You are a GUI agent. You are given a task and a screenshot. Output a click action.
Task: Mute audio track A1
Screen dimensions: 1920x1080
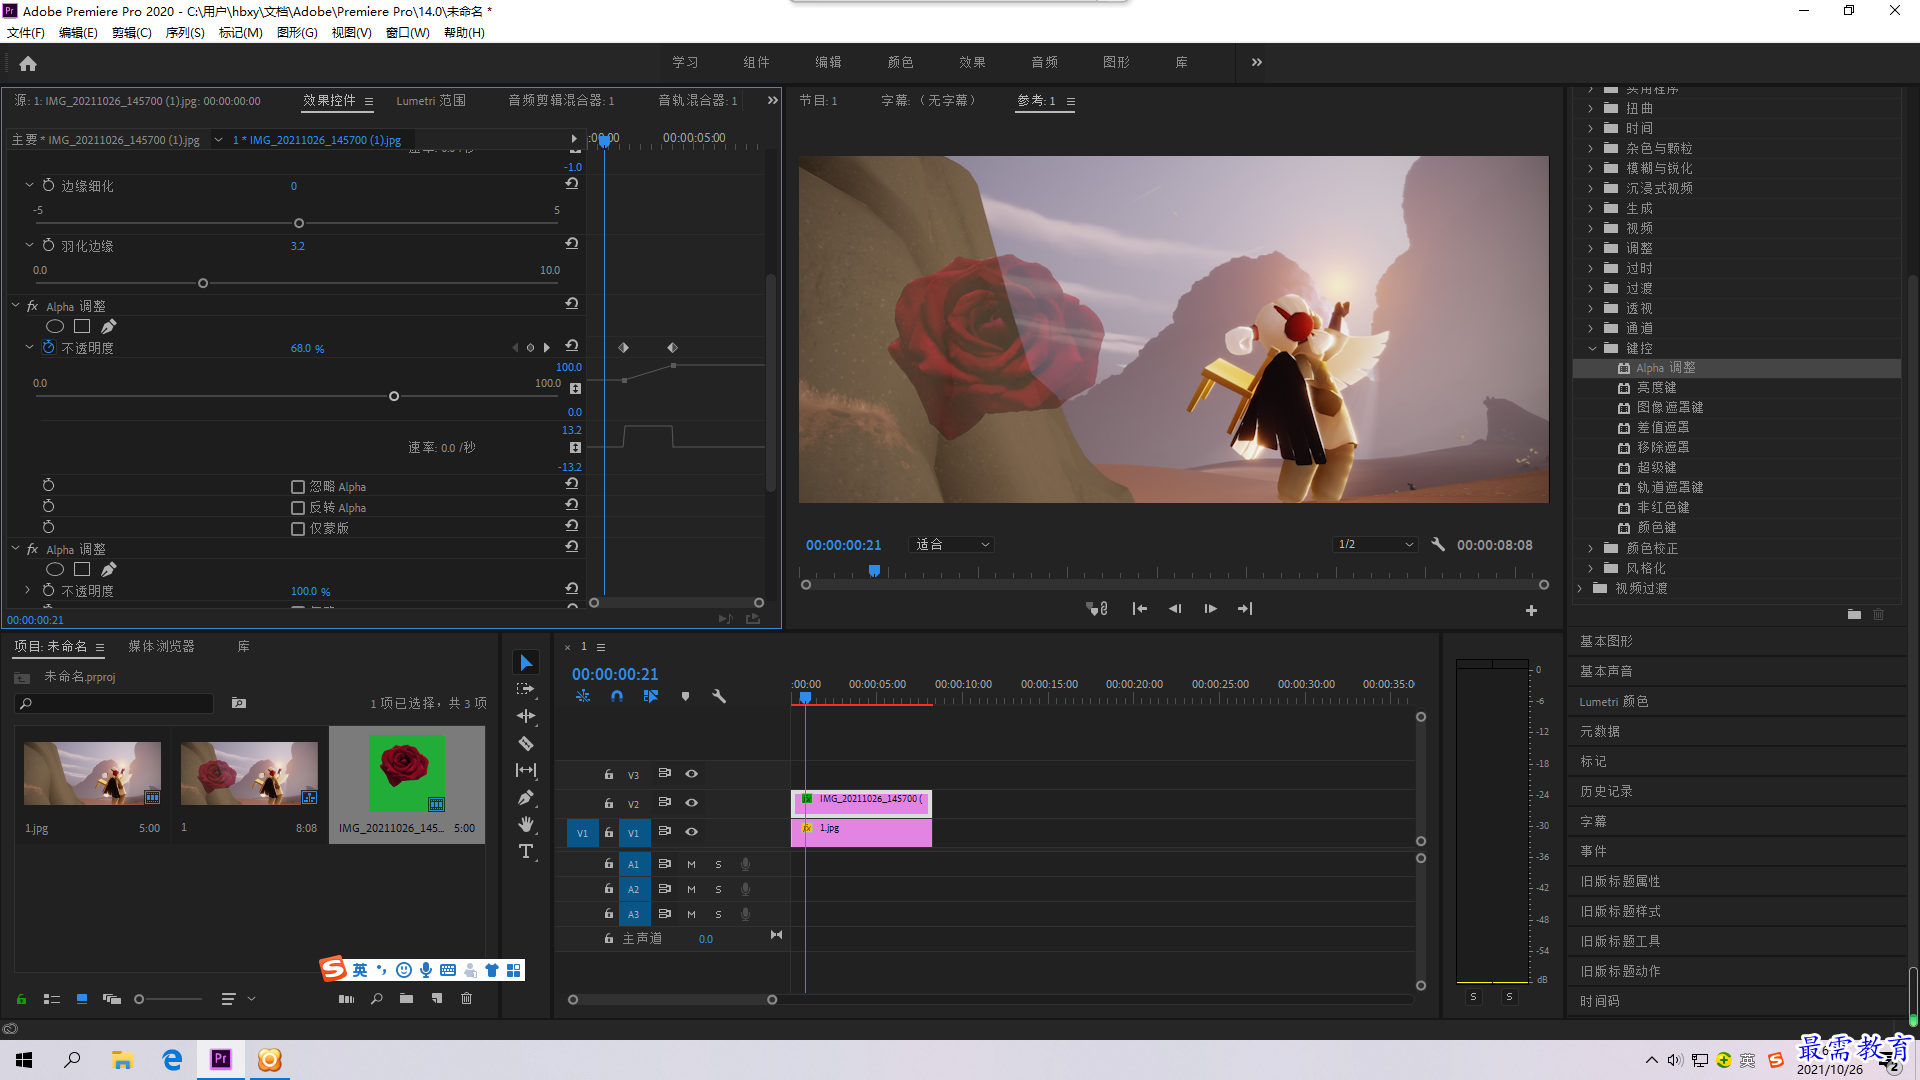pos(691,864)
